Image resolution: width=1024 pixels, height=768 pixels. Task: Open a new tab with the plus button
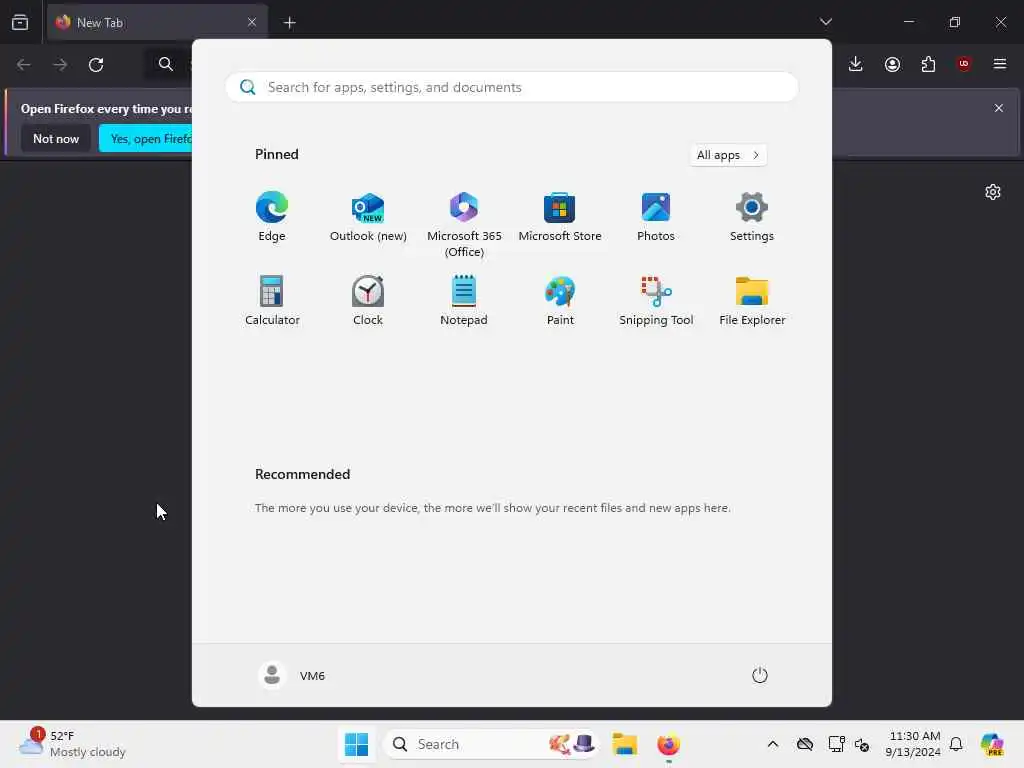coord(289,23)
